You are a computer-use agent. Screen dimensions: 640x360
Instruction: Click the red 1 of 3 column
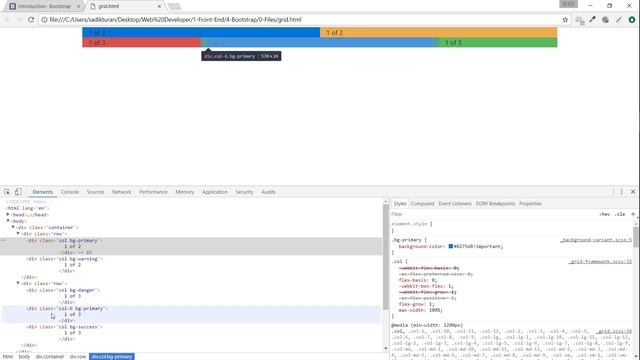point(141,42)
